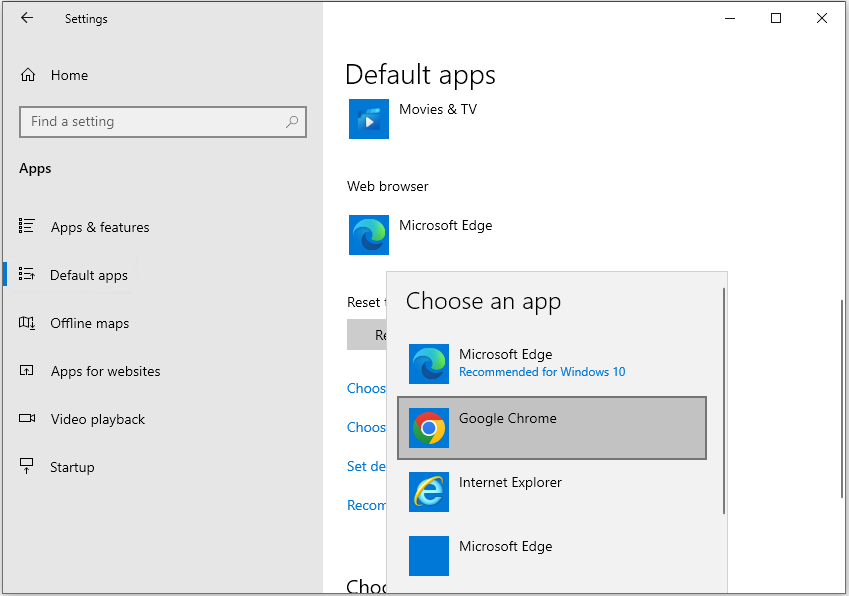Click the Settings page vertical scrollbar

(x=842, y=398)
